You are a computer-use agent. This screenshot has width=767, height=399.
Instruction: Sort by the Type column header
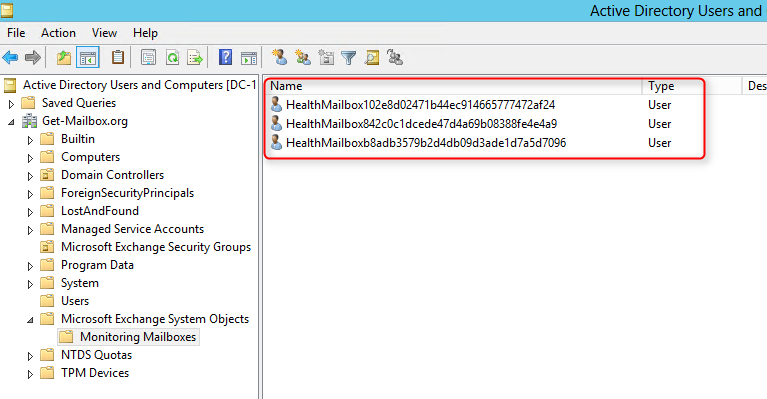(x=692, y=86)
